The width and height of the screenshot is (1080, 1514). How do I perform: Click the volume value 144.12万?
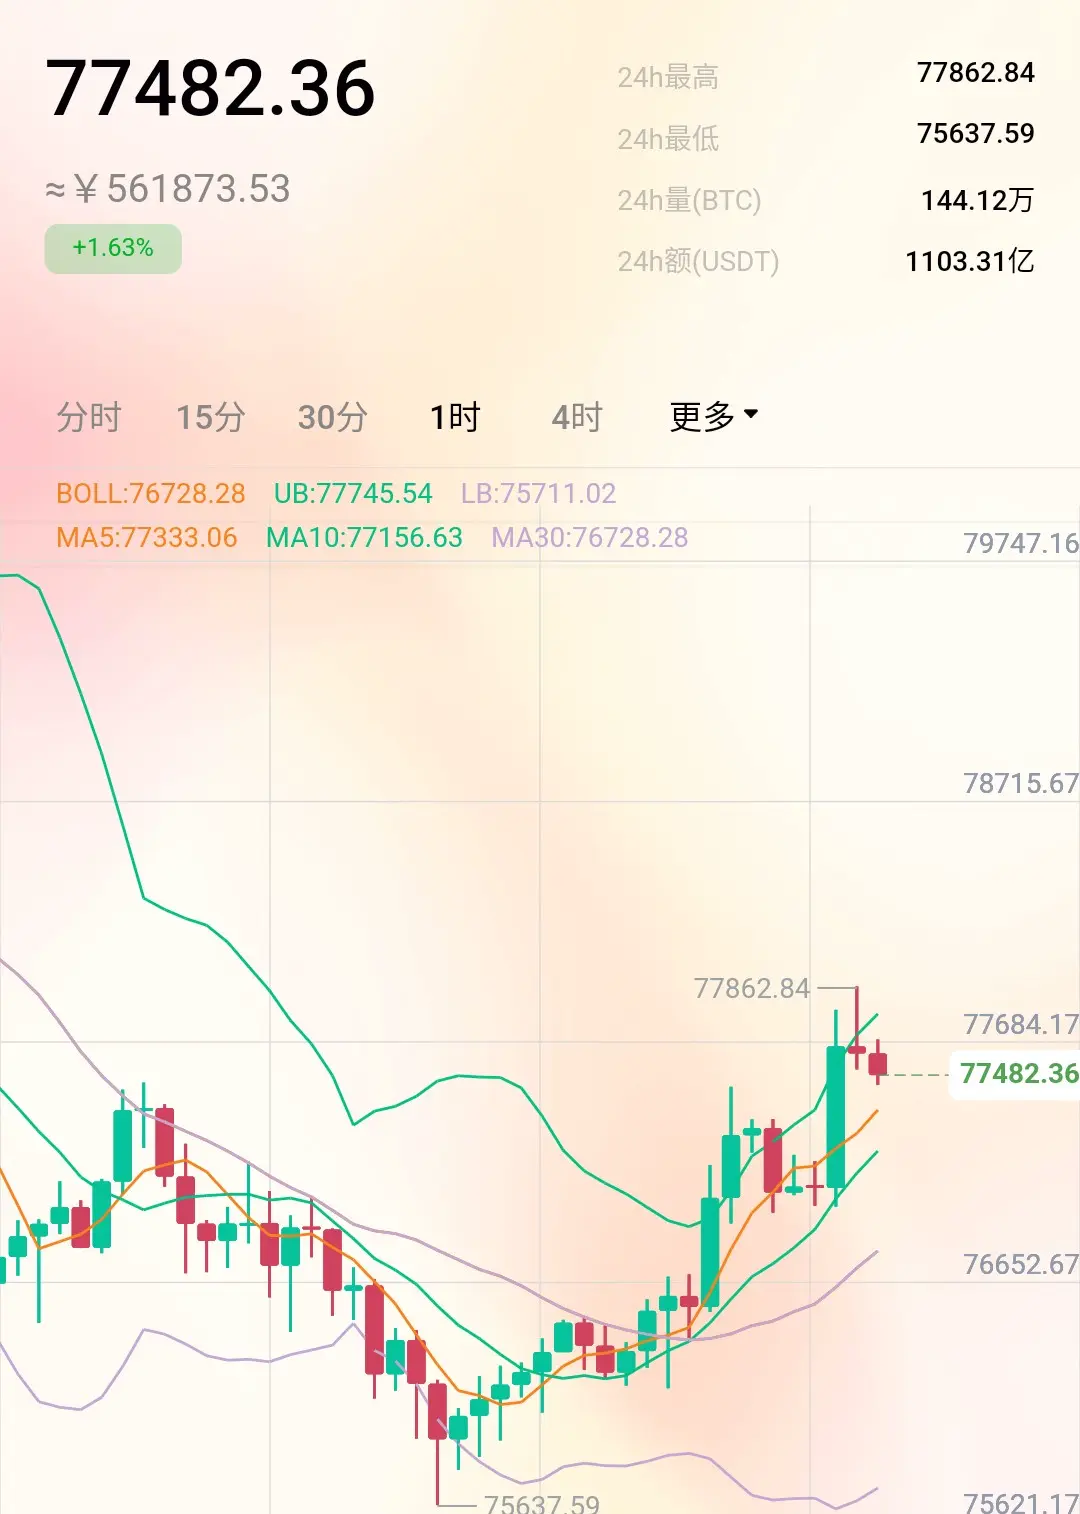977,200
